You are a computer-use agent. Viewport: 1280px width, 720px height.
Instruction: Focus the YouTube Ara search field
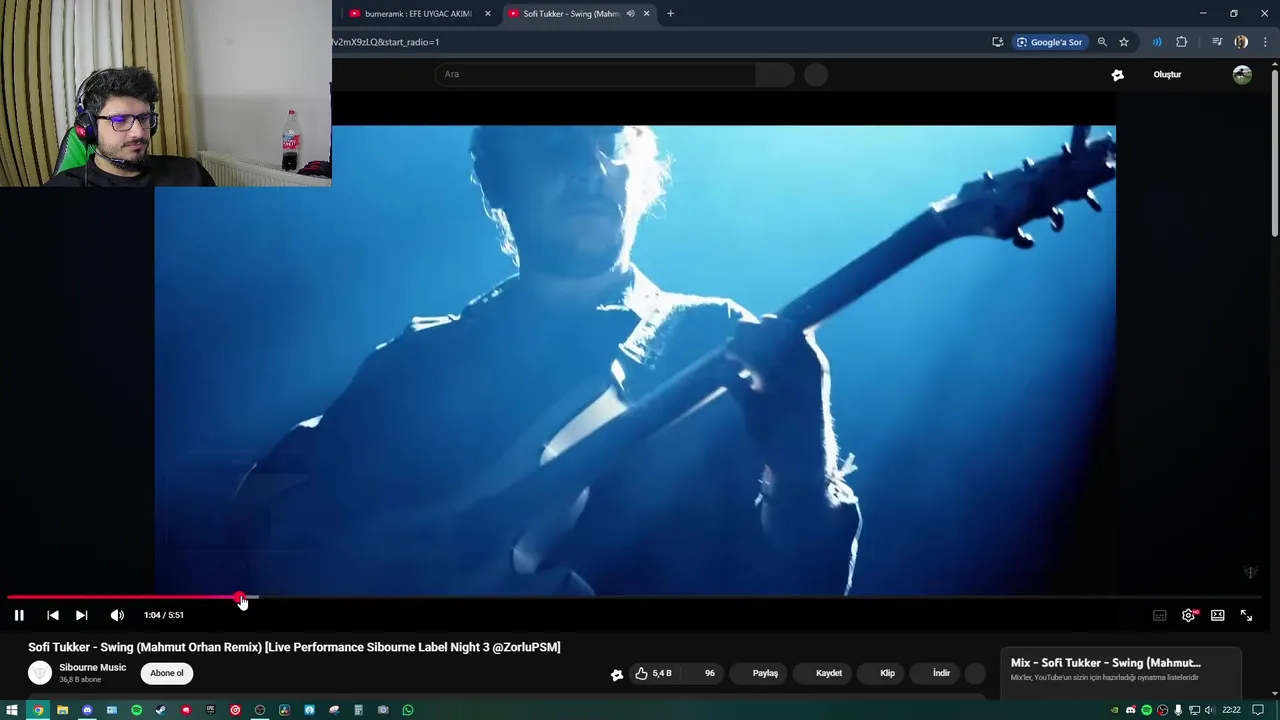(x=596, y=74)
